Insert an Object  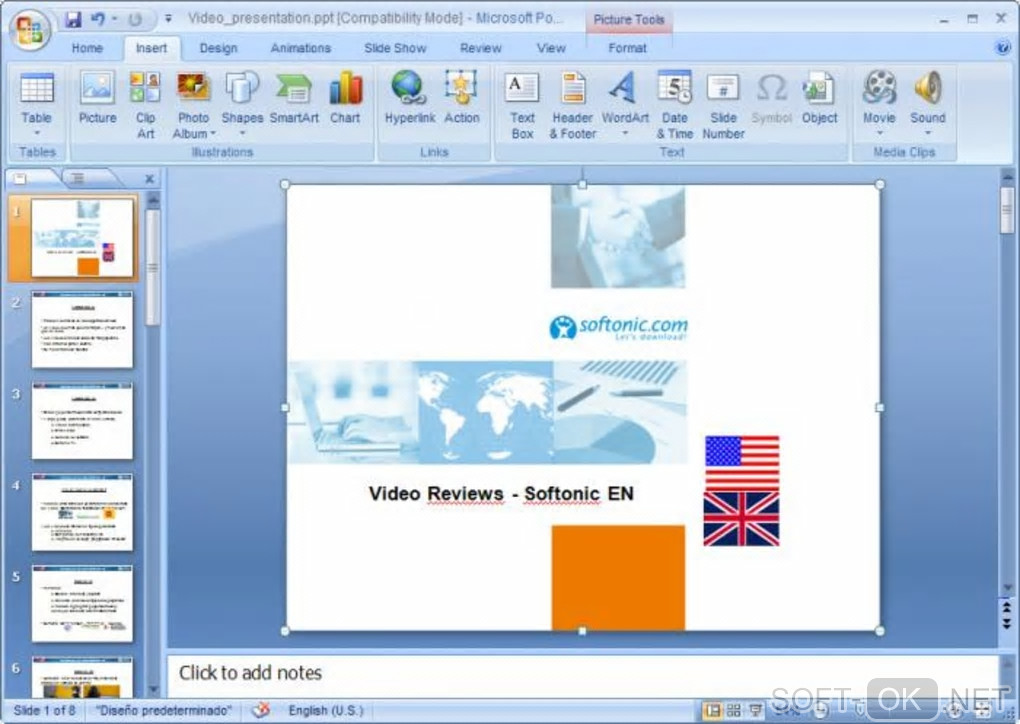819,98
